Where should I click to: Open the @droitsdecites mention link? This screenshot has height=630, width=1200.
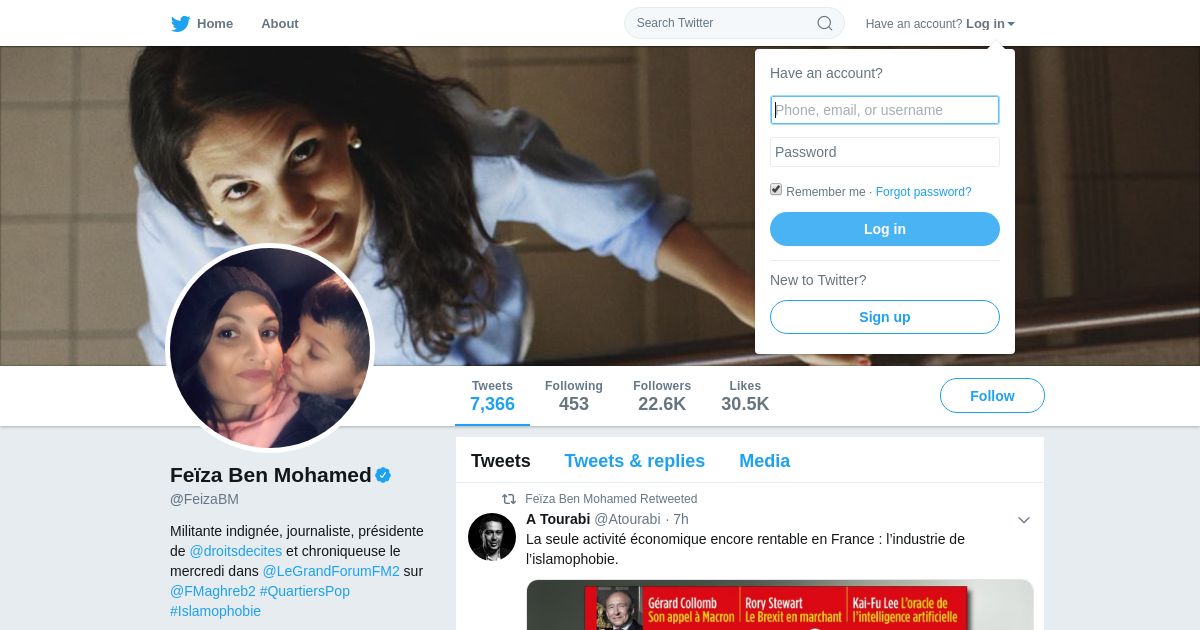point(236,551)
